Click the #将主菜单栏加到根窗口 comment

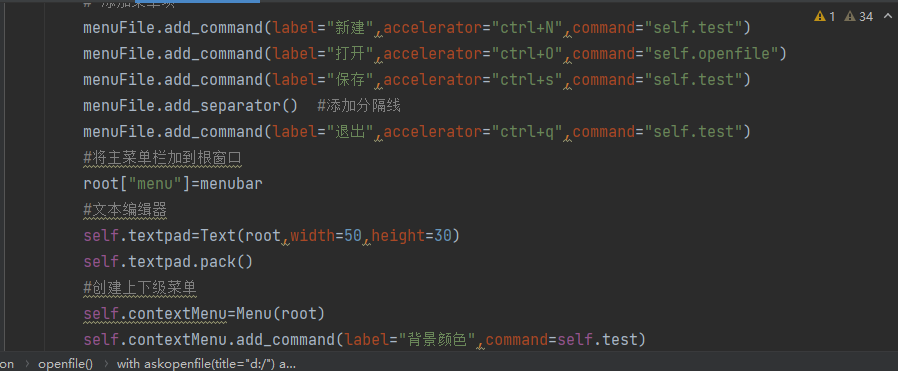tap(163, 158)
